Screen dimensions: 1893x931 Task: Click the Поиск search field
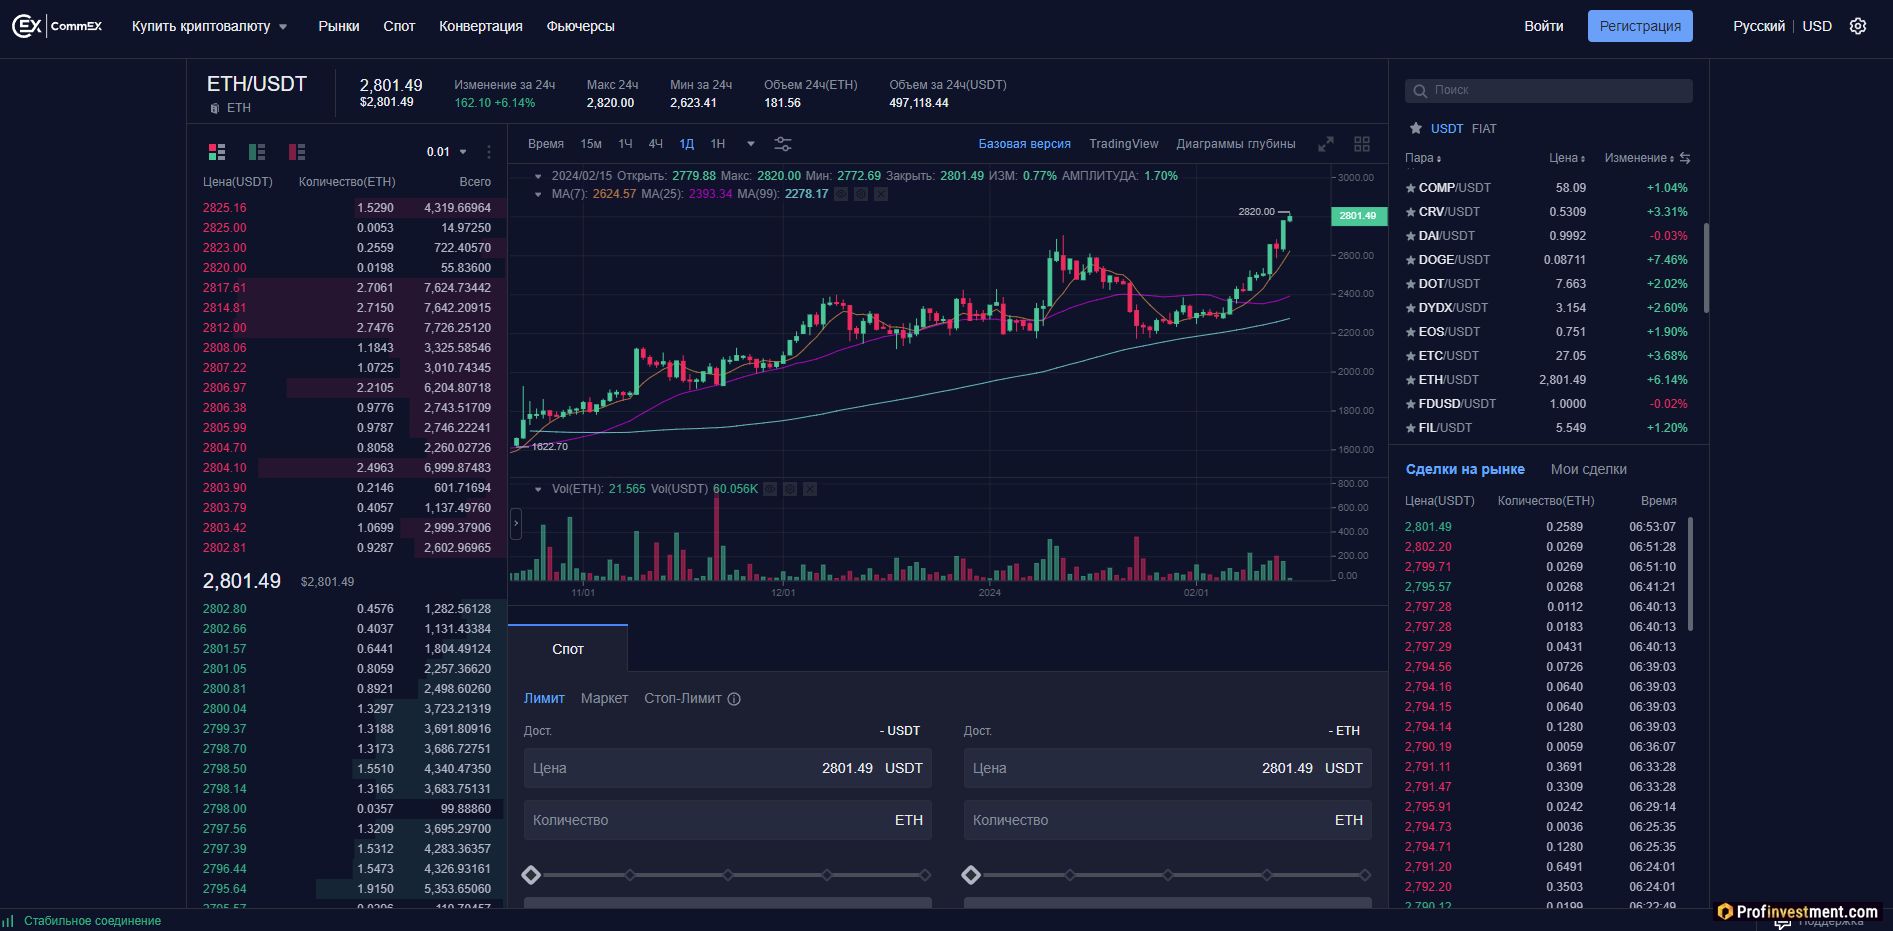click(1549, 91)
